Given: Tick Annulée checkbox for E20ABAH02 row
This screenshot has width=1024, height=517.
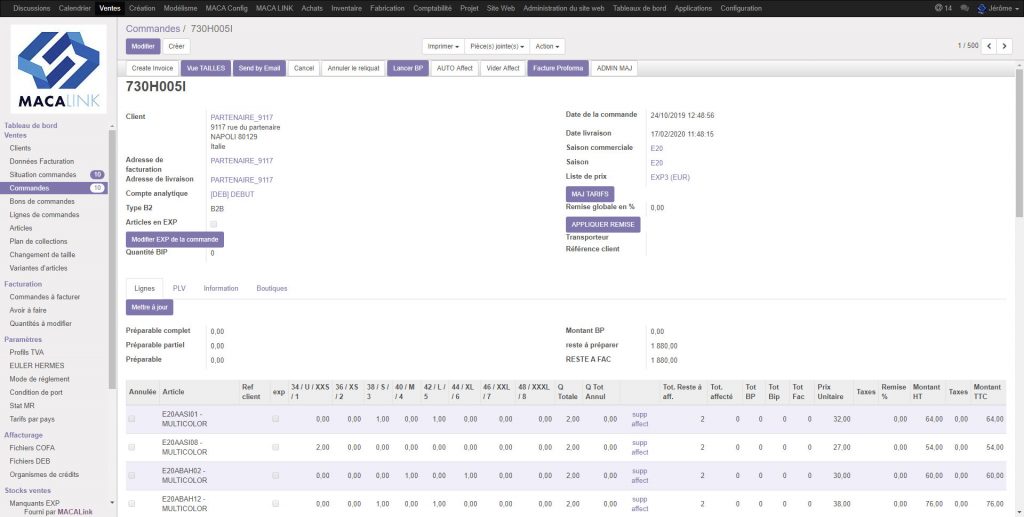Looking at the screenshot, I should pos(132,475).
